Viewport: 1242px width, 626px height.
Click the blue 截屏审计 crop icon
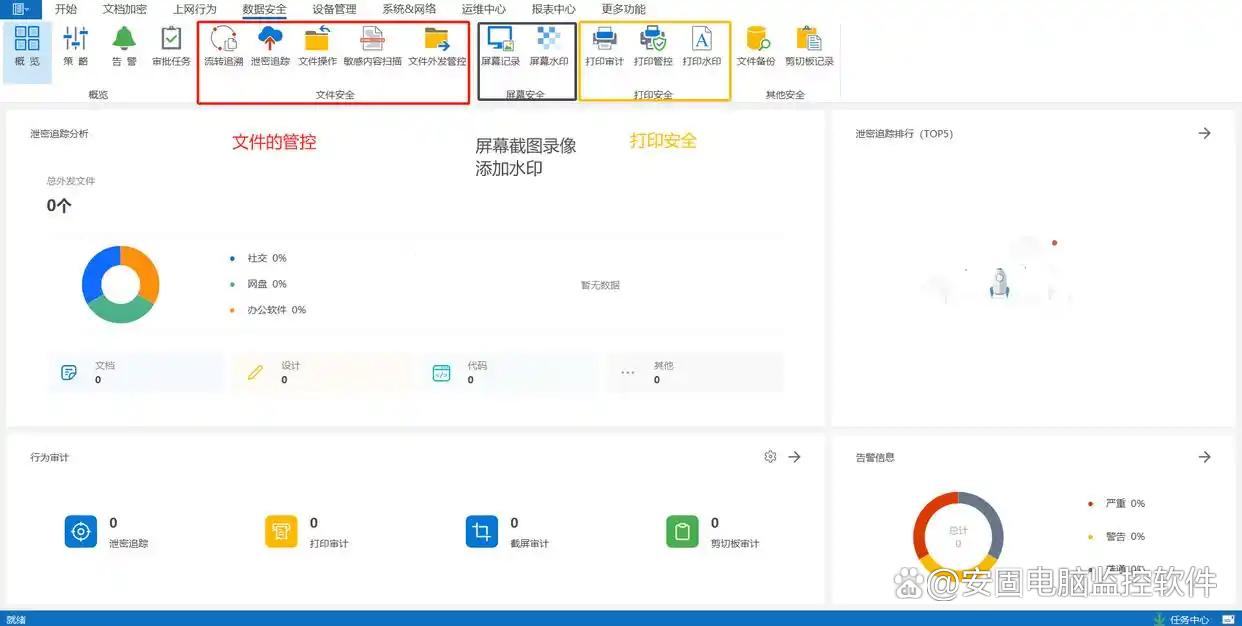pyautogui.click(x=482, y=532)
